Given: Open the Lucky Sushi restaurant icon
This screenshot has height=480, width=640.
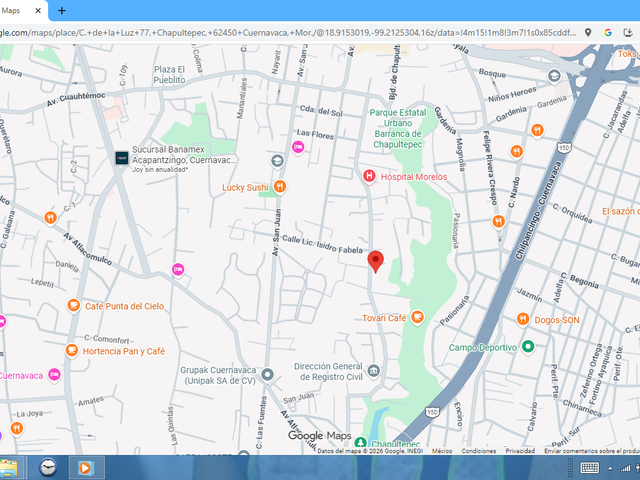Looking at the screenshot, I should [280, 187].
